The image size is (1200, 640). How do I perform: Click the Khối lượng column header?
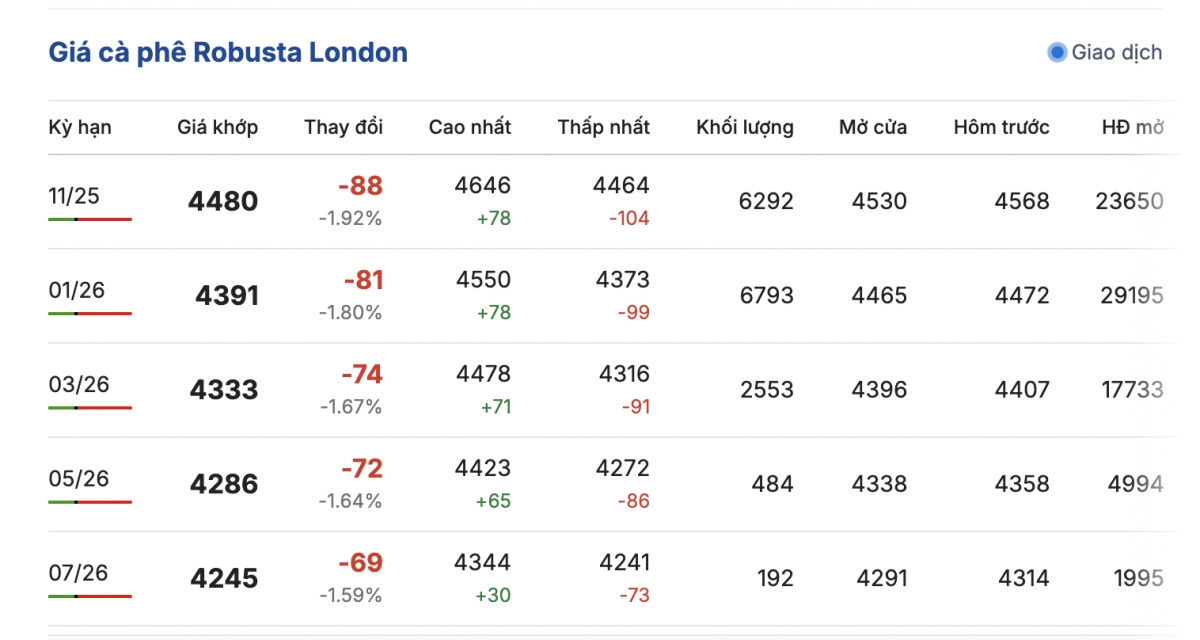click(x=744, y=127)
